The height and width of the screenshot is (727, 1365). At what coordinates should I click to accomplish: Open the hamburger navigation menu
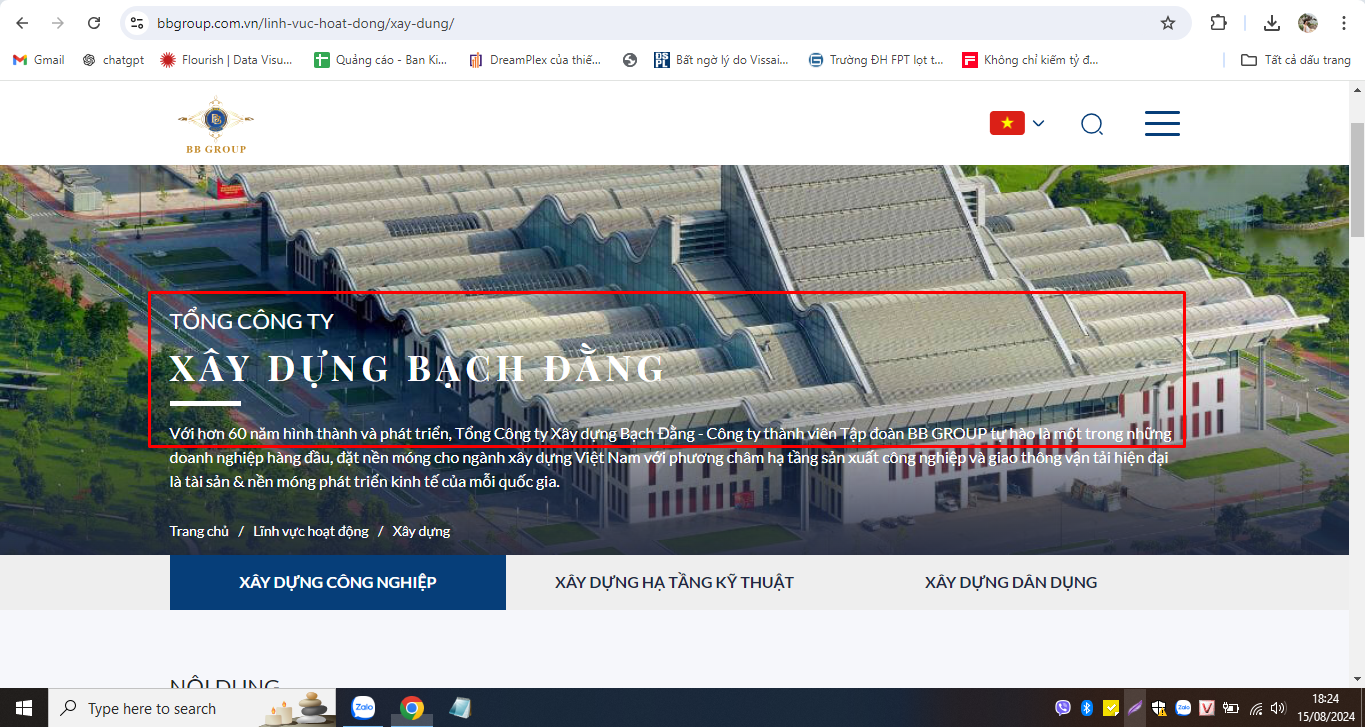coord(1162,123)
